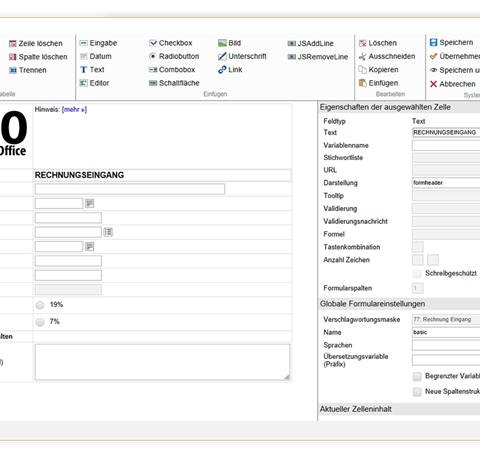Click Globale Formulareinstellungen section header
Image resolution: width=480 pixels, height=460 pixels.
[399, 304]
